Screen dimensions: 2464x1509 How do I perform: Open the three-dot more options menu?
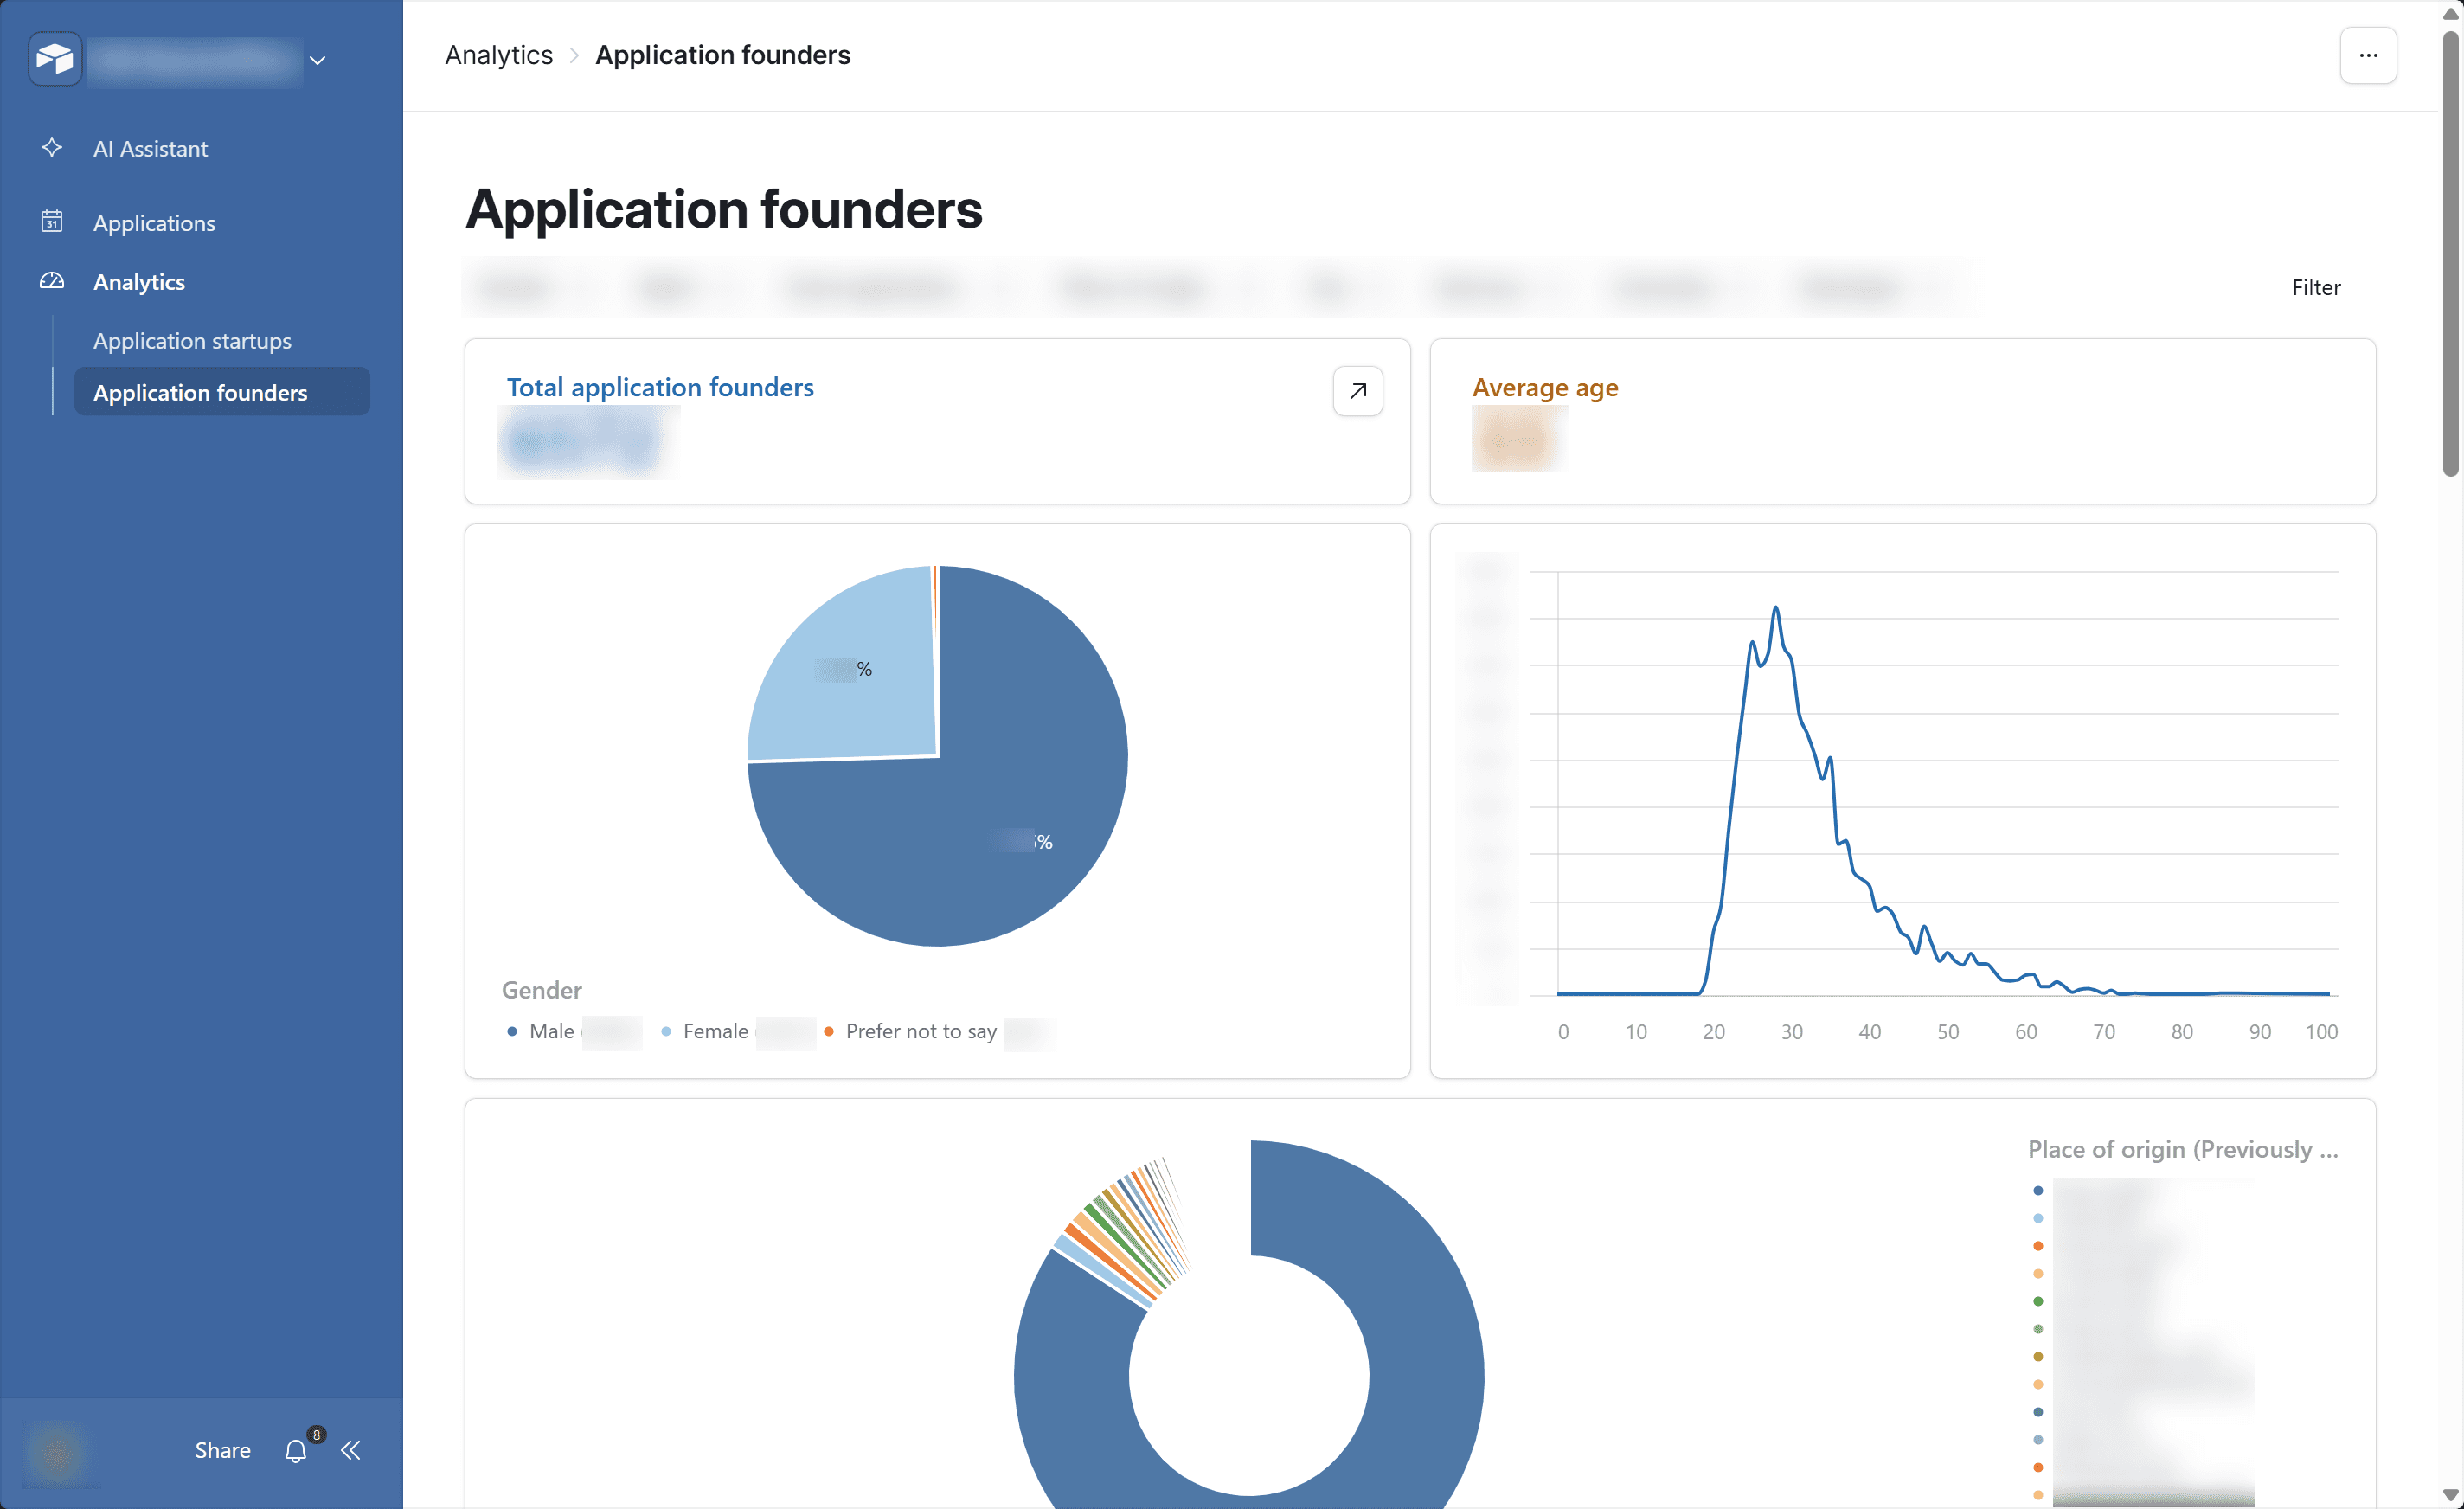click(2368, 55)
